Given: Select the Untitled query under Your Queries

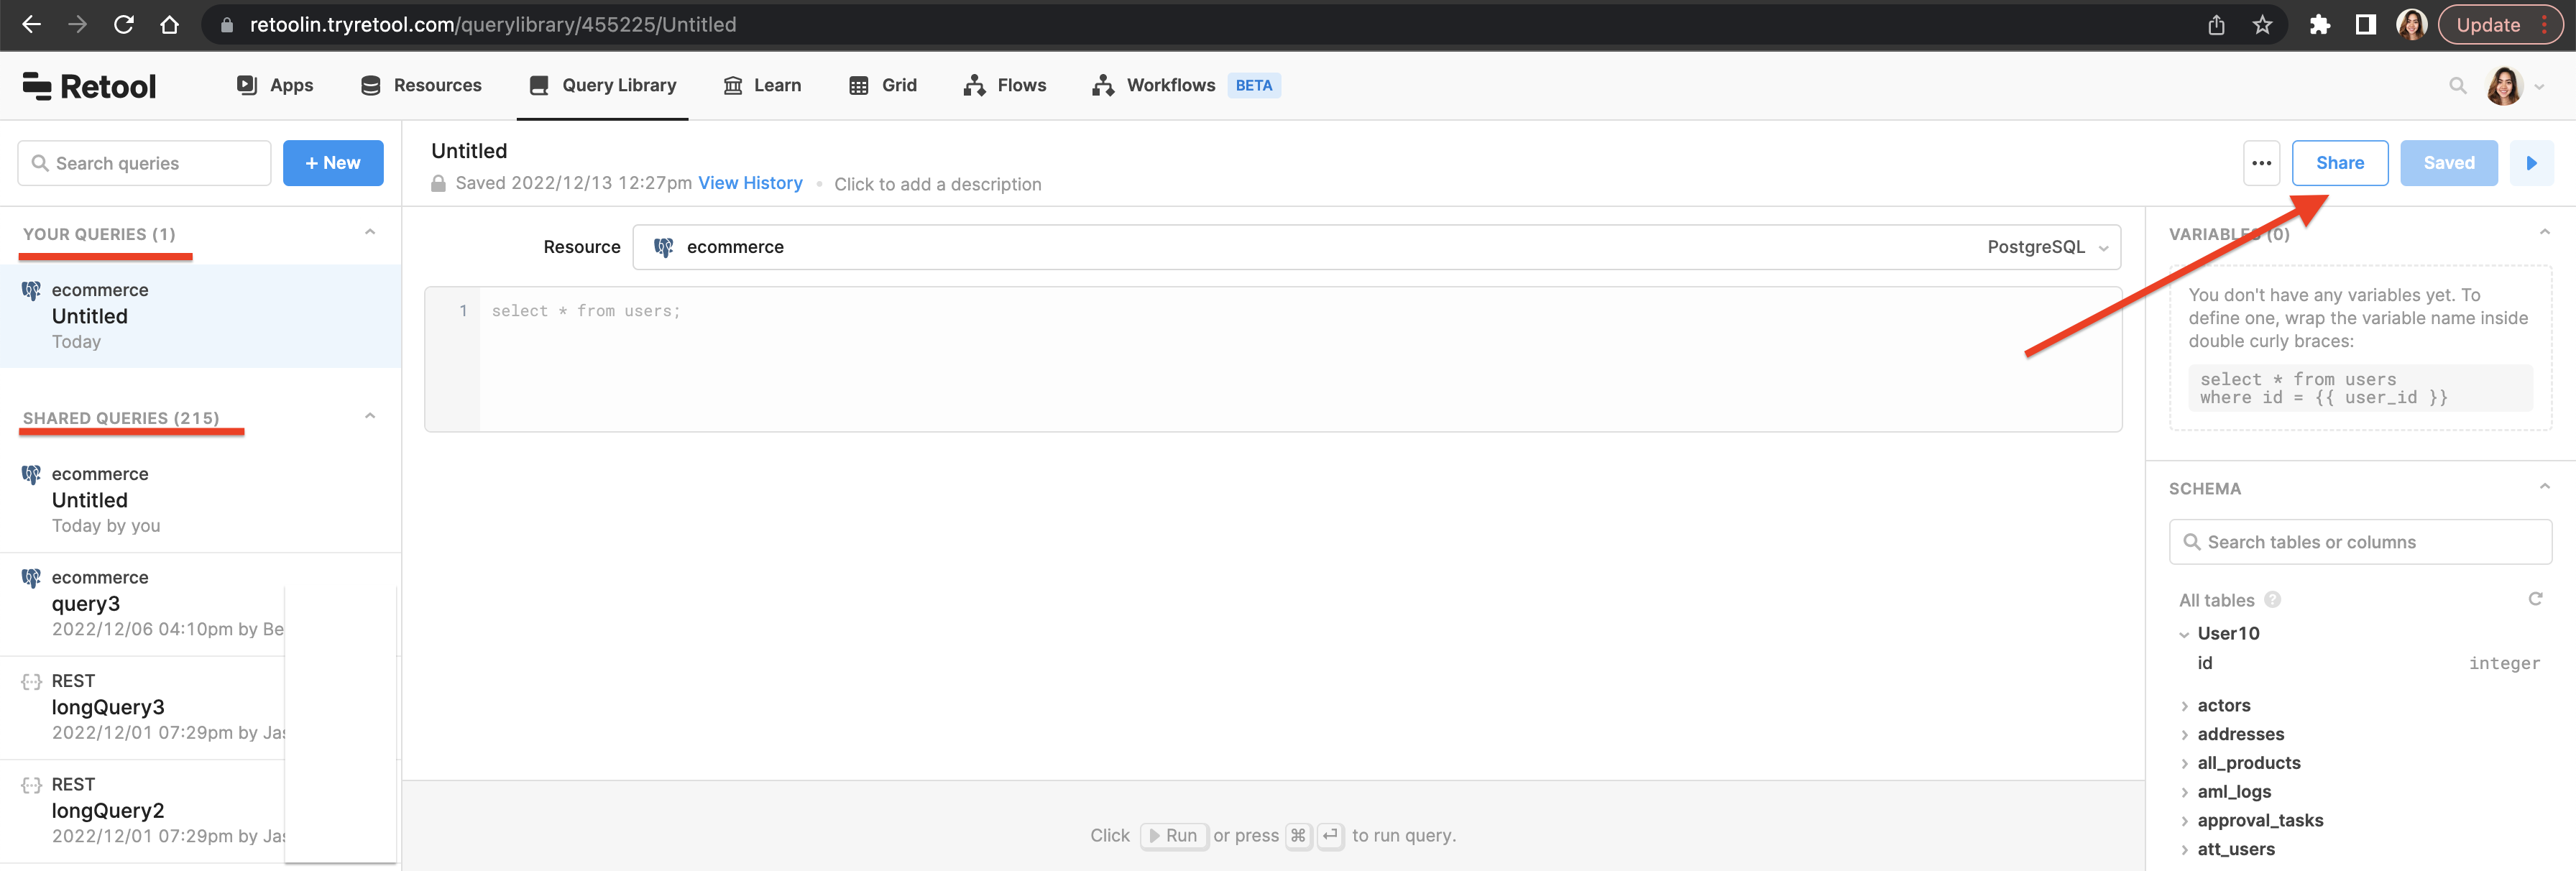Looking at the screenshot, I should [x=200, y=316].
